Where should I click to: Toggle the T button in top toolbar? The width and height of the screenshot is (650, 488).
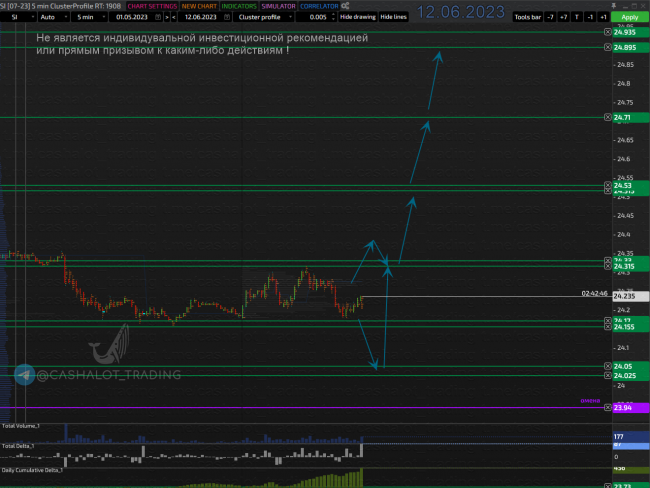[577, 17]
